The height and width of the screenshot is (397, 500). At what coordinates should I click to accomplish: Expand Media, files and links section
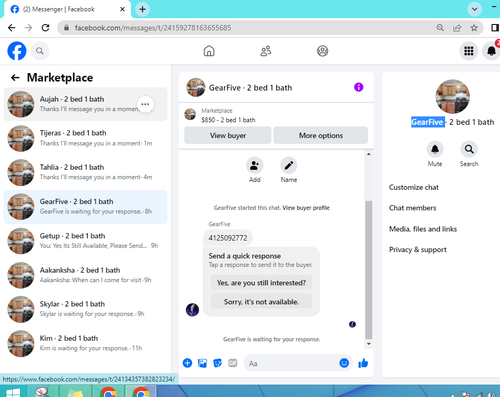[423, 229]
